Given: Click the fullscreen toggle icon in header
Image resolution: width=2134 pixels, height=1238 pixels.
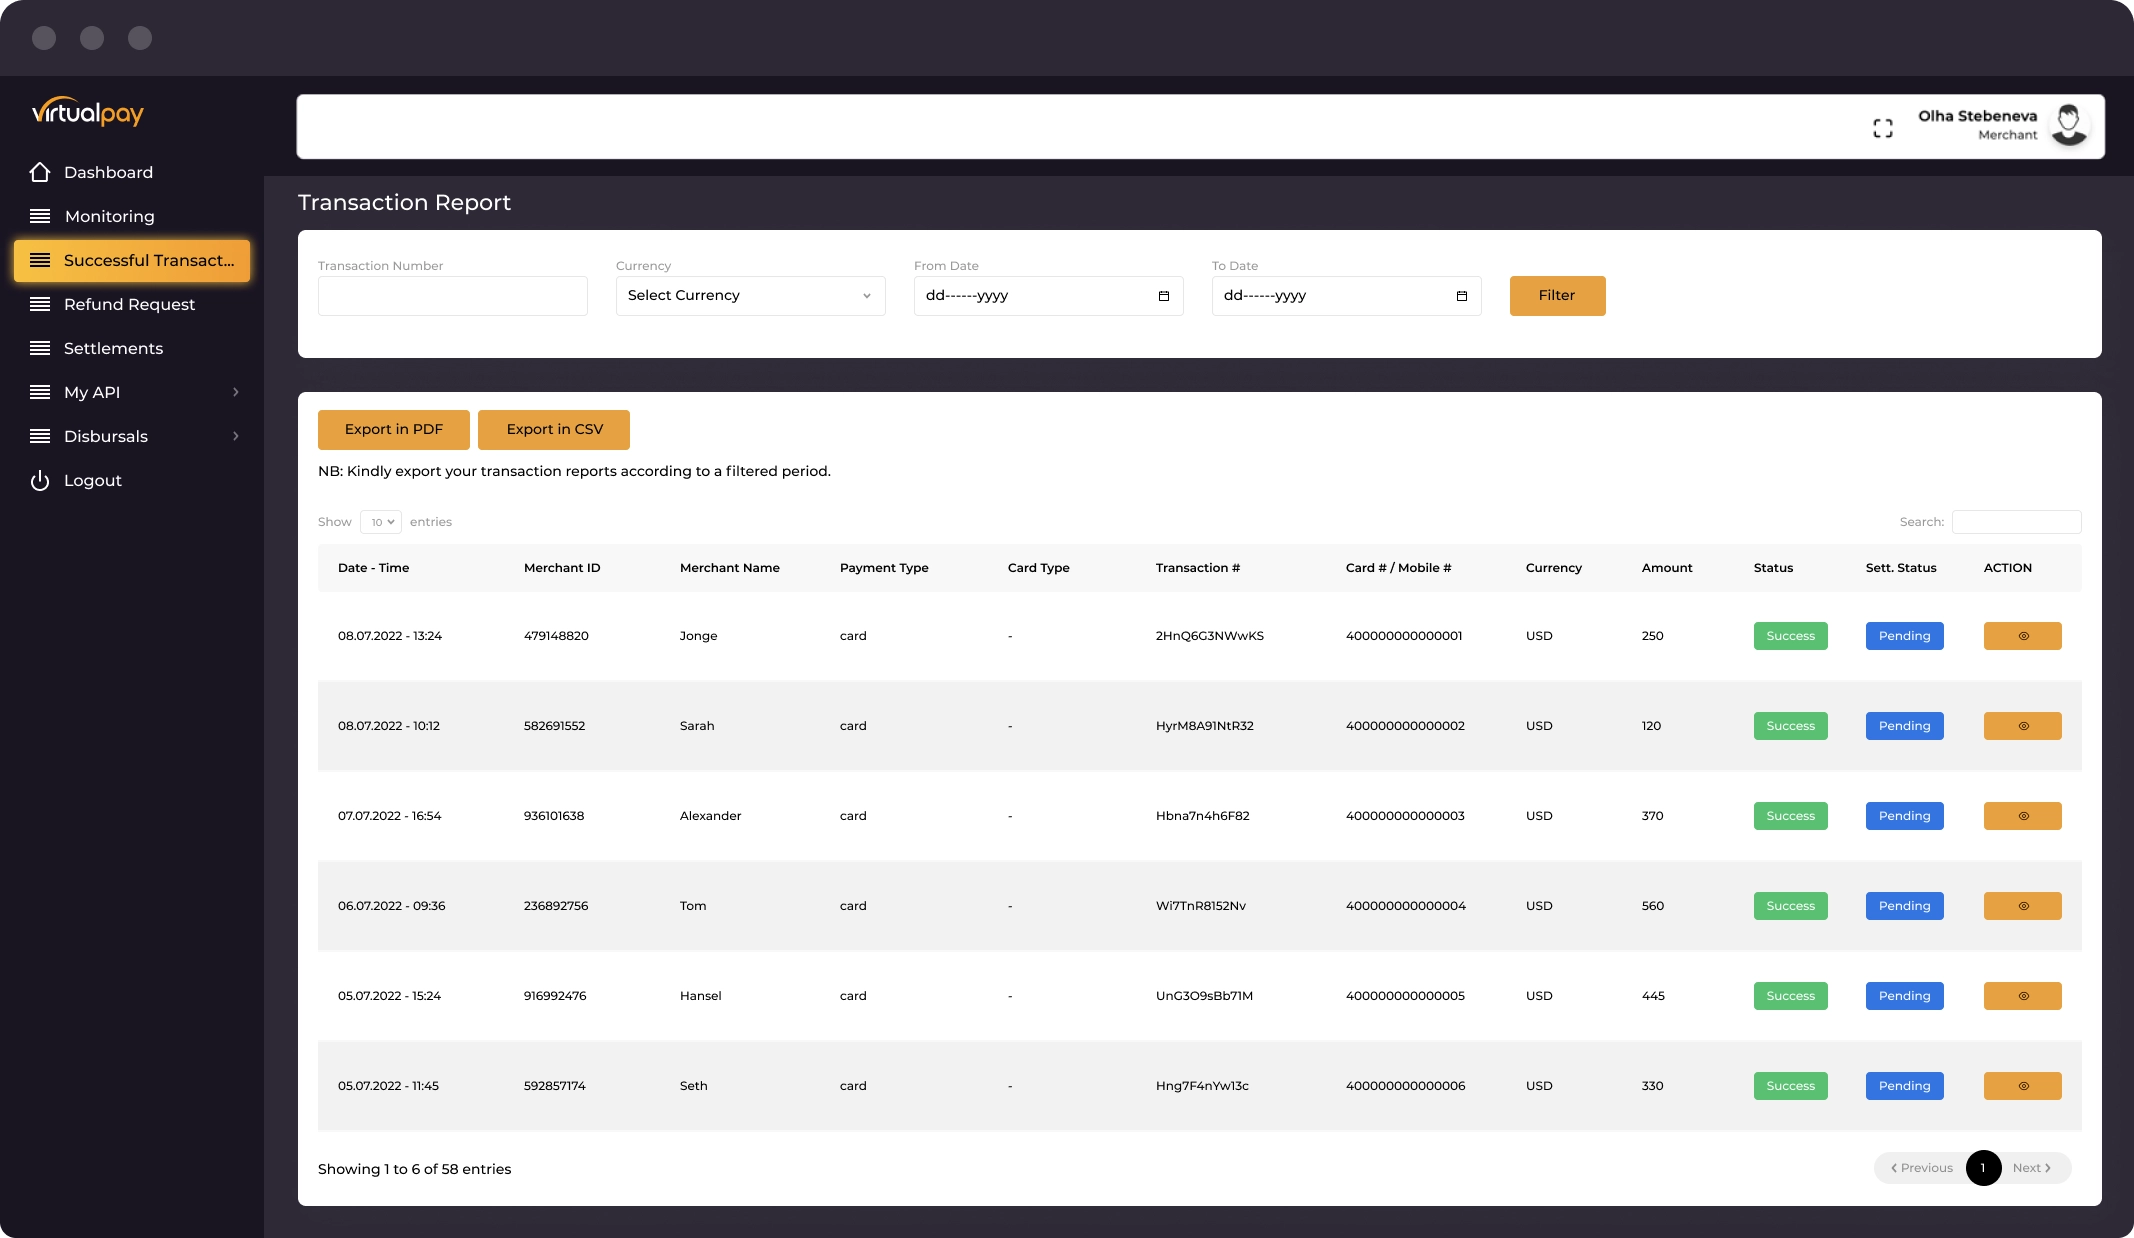Looking at the screenshot, I should pos(1883,128).
